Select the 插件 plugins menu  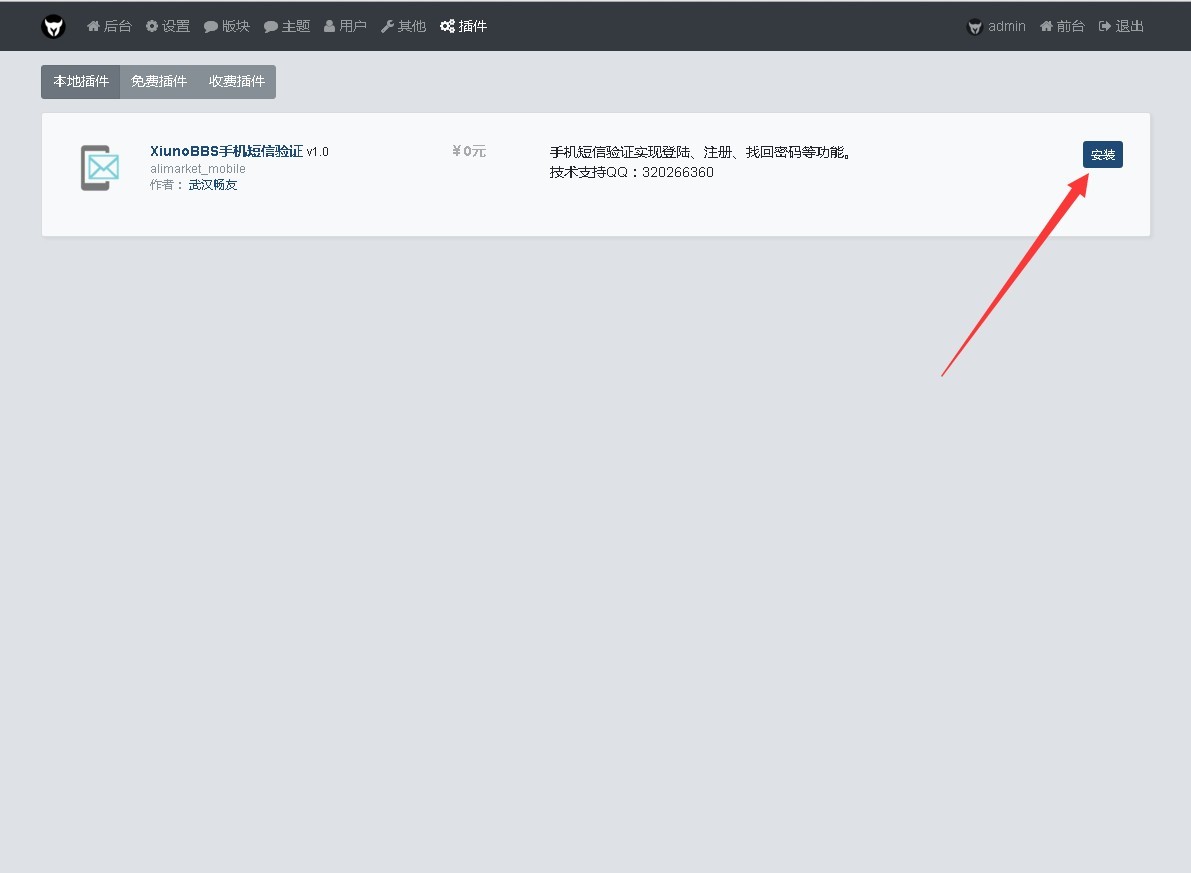tap(464, 27)
